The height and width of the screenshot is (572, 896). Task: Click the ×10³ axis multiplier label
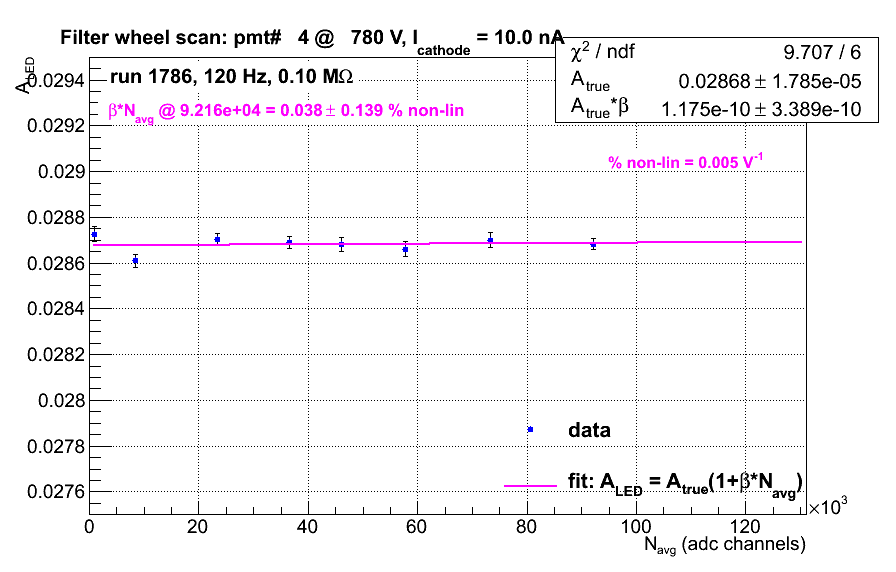(828, 506)
